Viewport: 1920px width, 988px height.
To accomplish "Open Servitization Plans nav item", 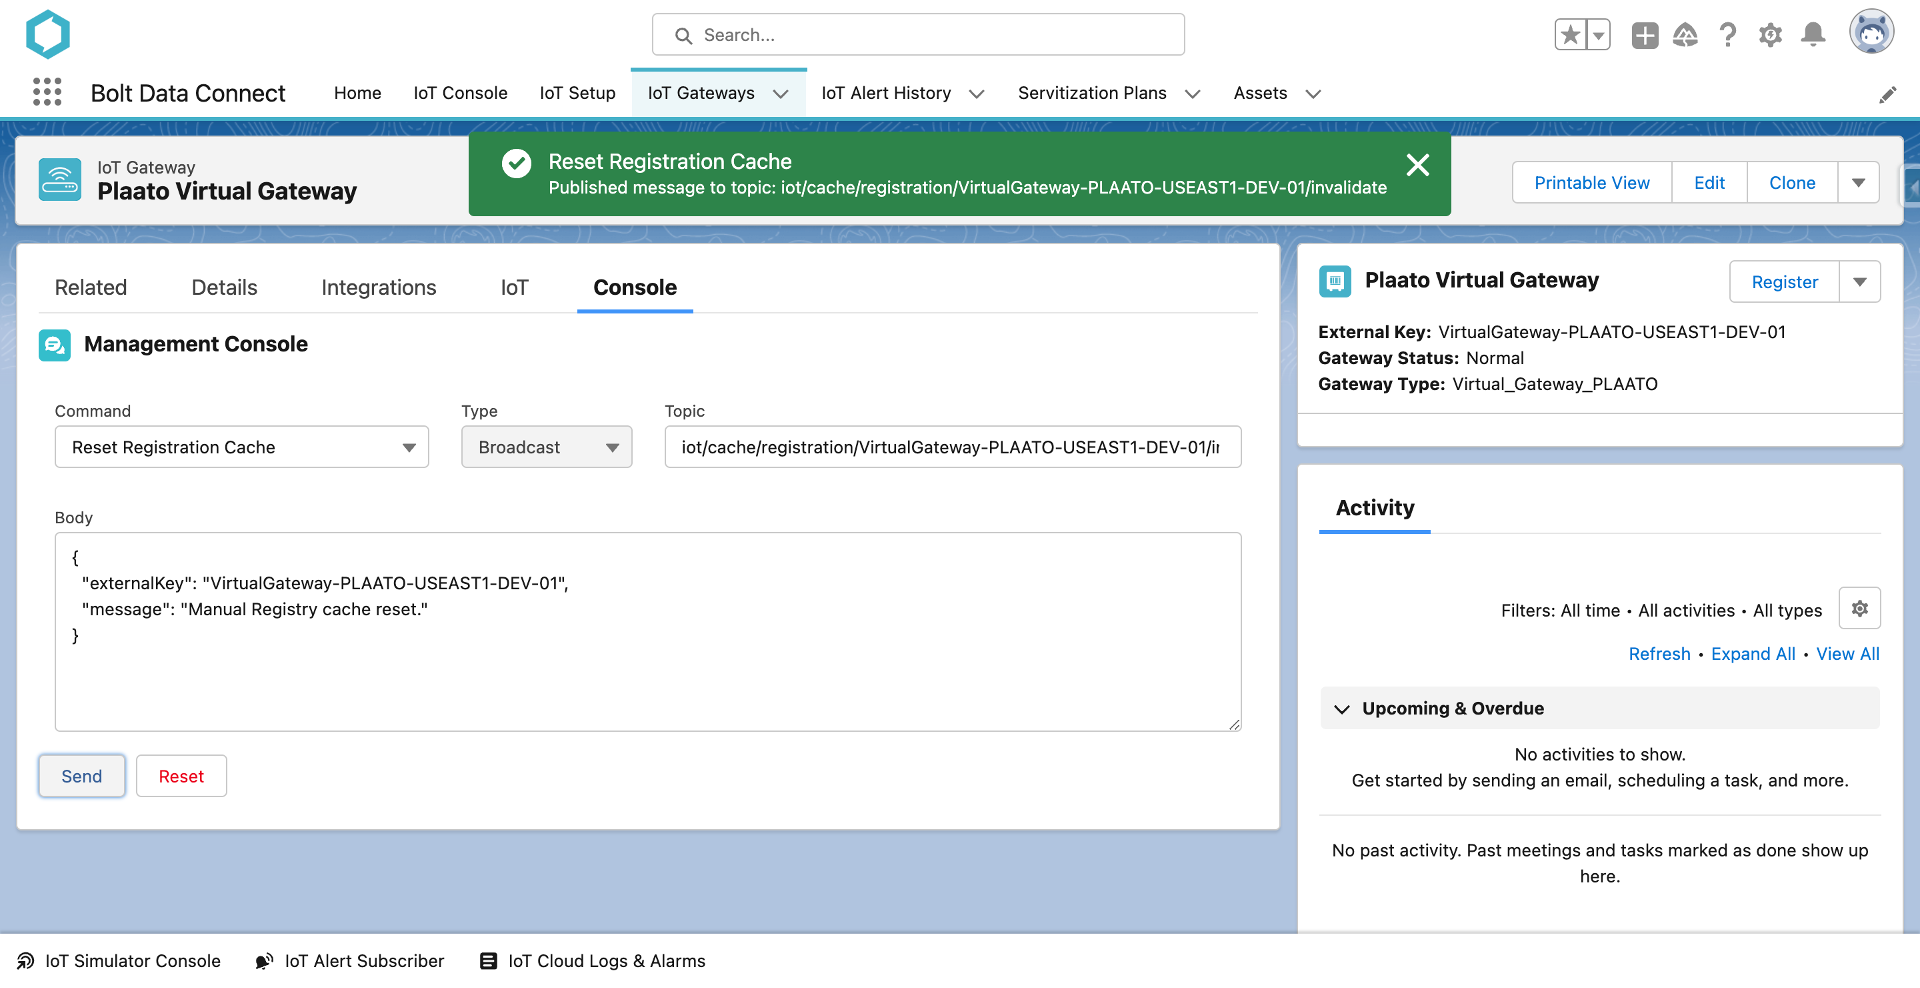I will (x=1092, y=93).
